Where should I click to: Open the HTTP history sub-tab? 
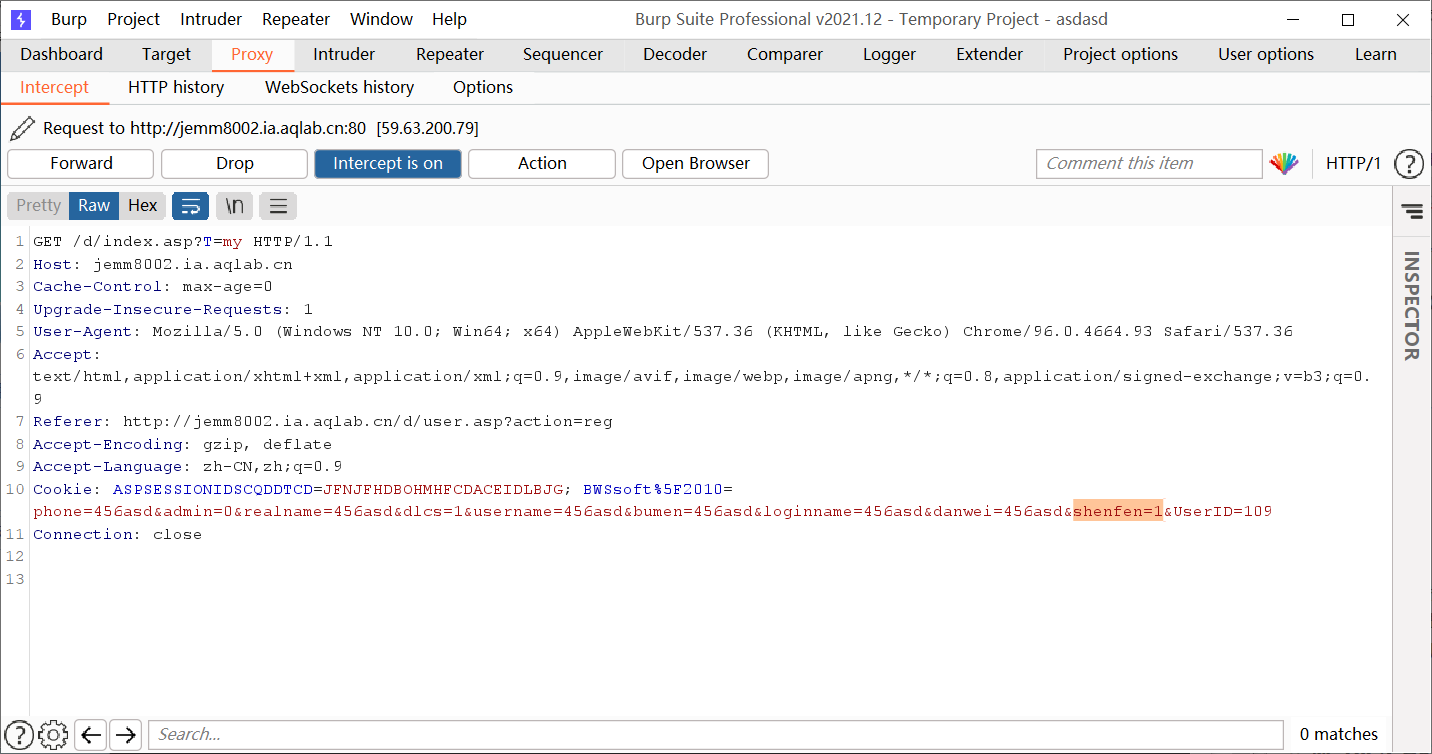(x=176, y=87)
